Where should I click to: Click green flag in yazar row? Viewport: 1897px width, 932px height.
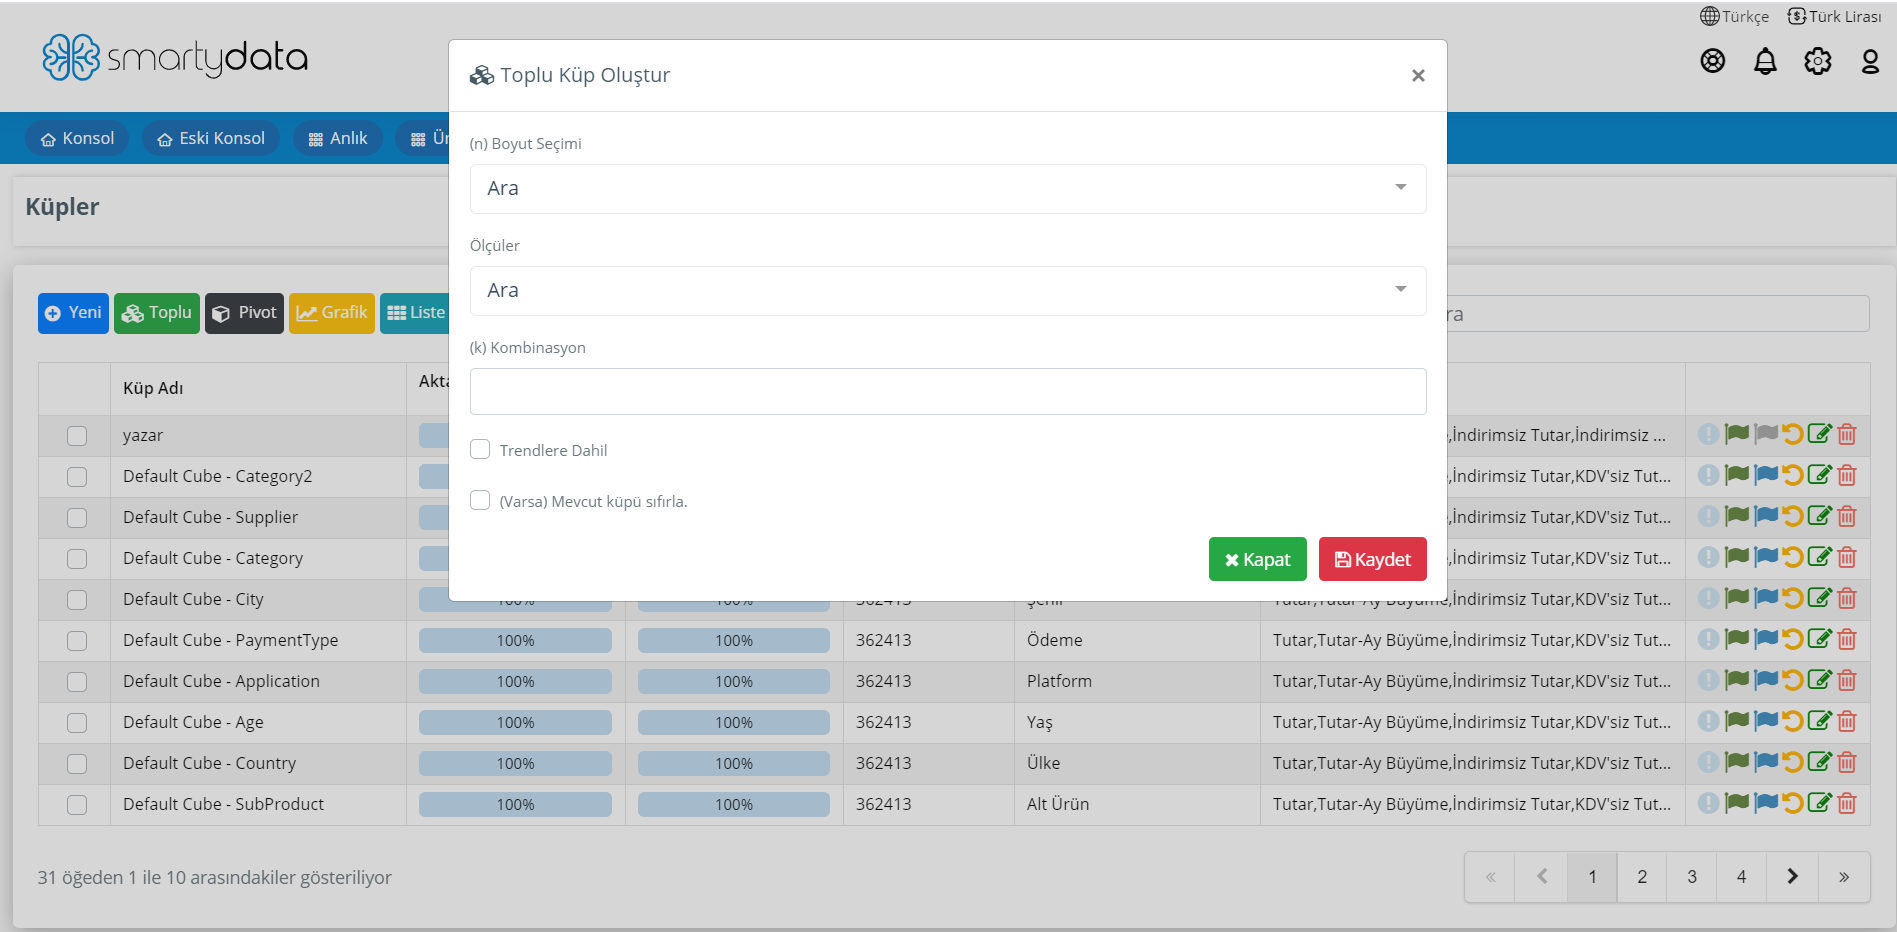click(x=1737, y=434)
